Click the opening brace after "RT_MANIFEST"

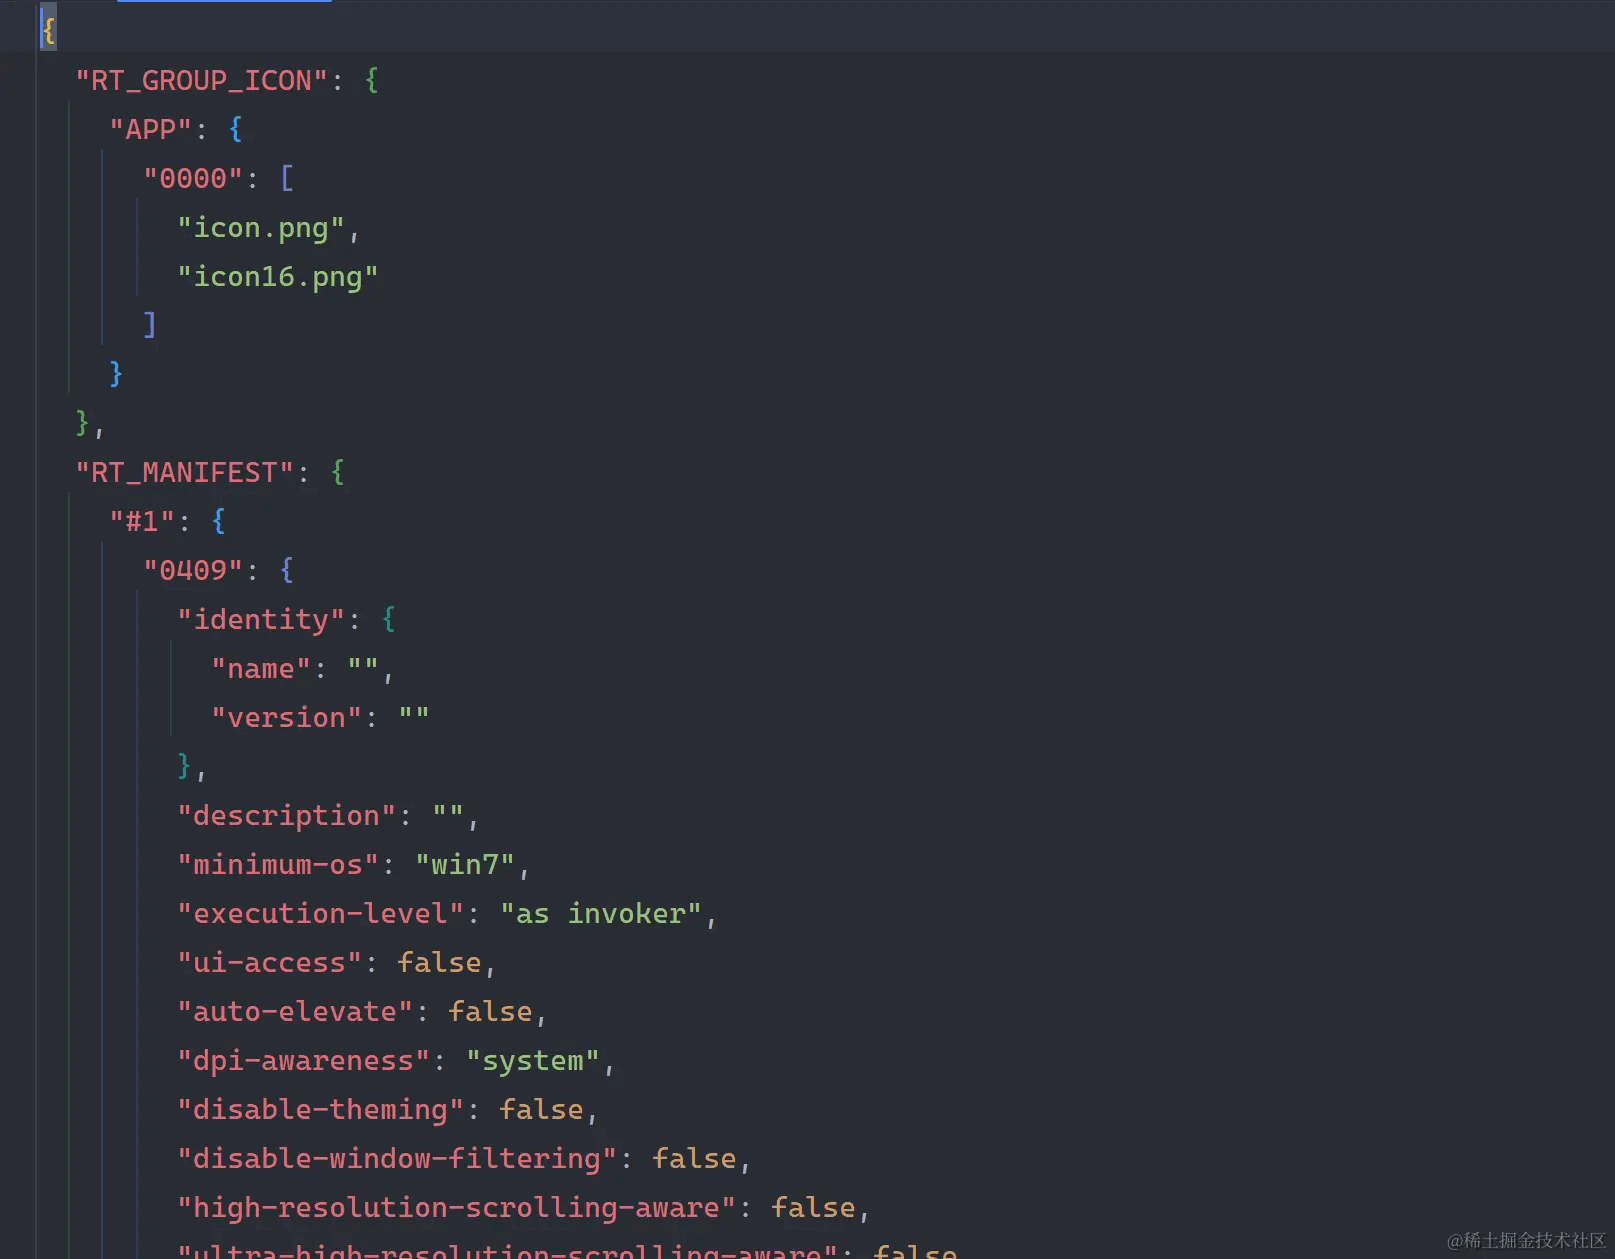pyautogui.click(x=338, y=472)
